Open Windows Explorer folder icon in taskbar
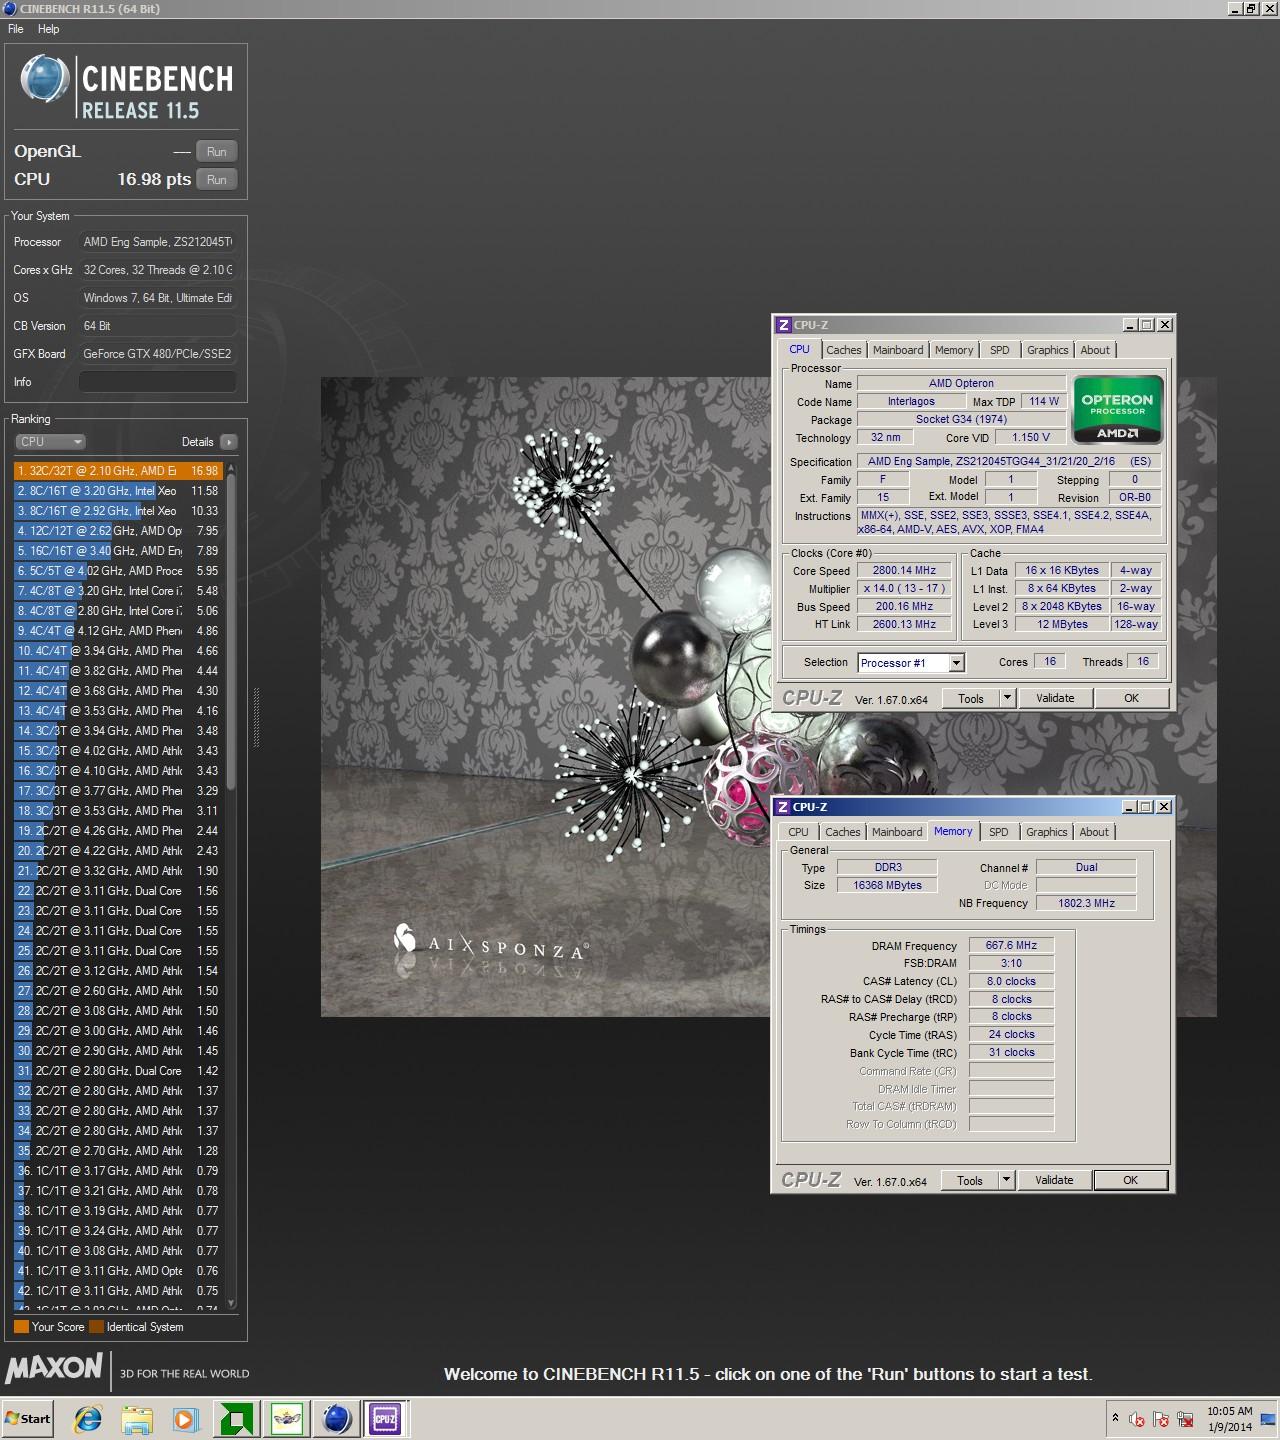1280x1440 pixels. point(137,1419)
